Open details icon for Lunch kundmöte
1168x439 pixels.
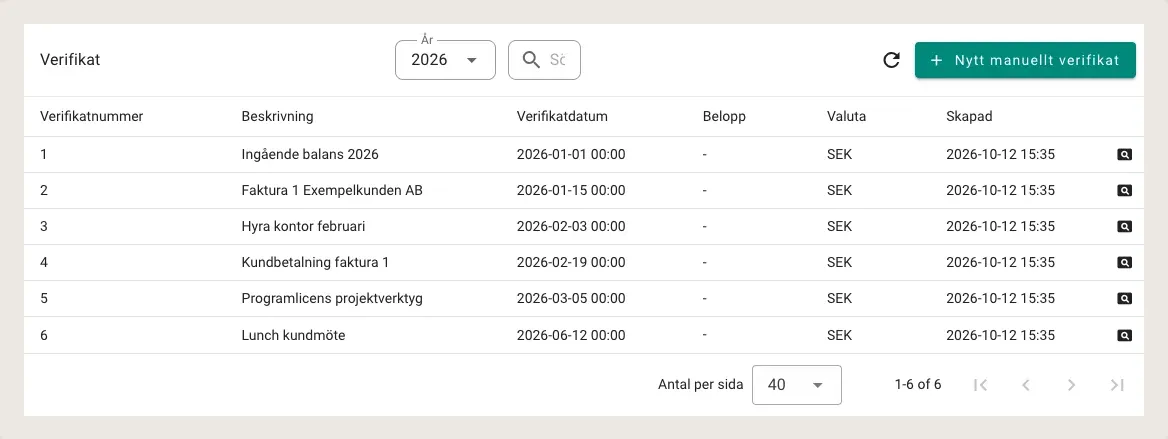[x=1125, y=335]
